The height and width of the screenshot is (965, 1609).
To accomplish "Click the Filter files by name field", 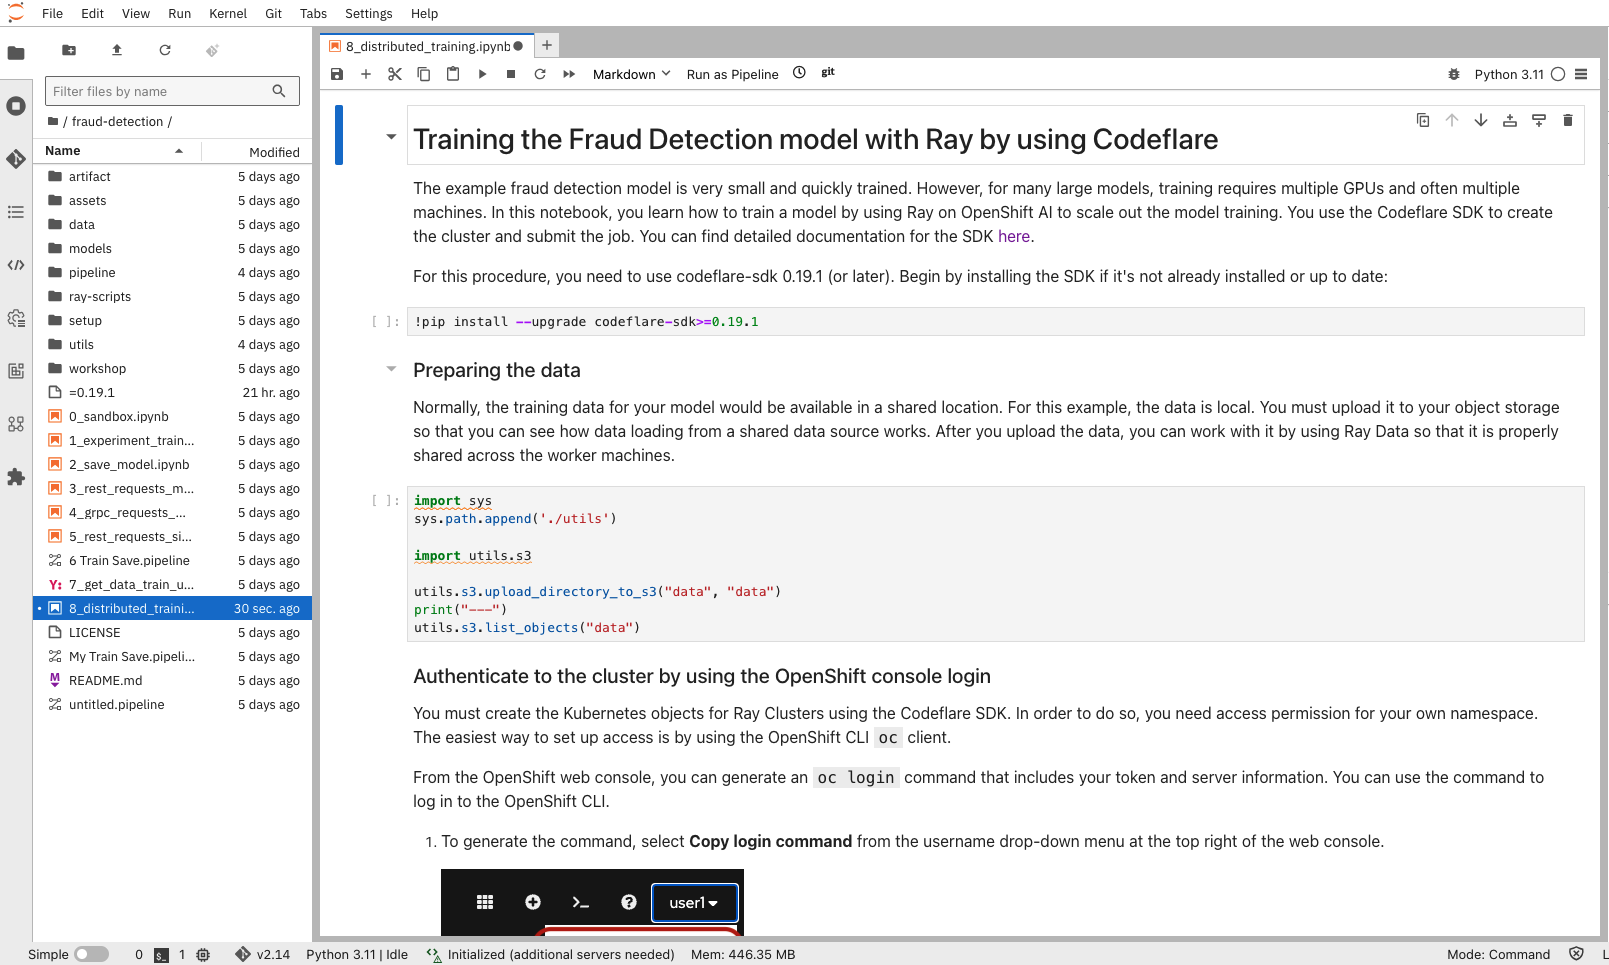I will tap(160, 91).
